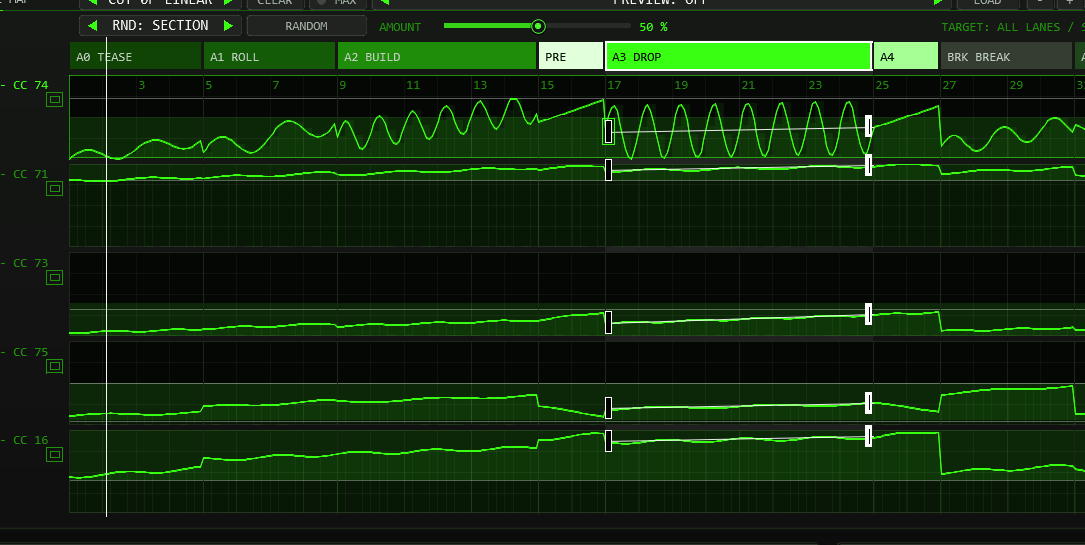Image resolution: width=1085 pixels, height=545 pixels.
Task: Click the CC 75 lane box icon
Action: (x=55, y=366)
